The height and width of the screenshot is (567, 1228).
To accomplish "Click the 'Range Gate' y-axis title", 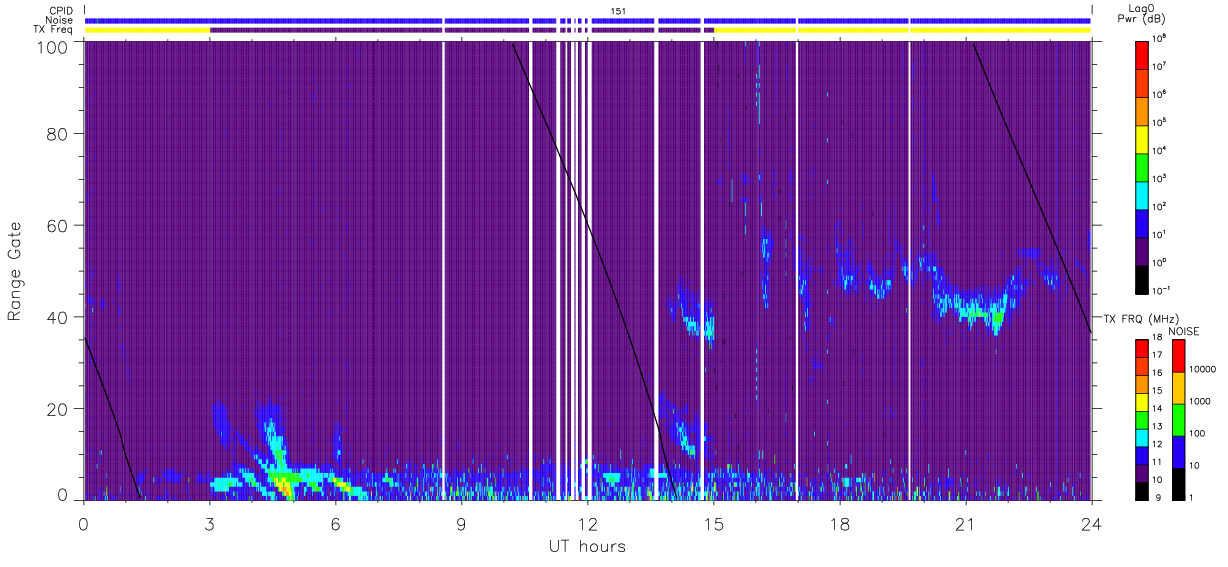I will 15,273.
